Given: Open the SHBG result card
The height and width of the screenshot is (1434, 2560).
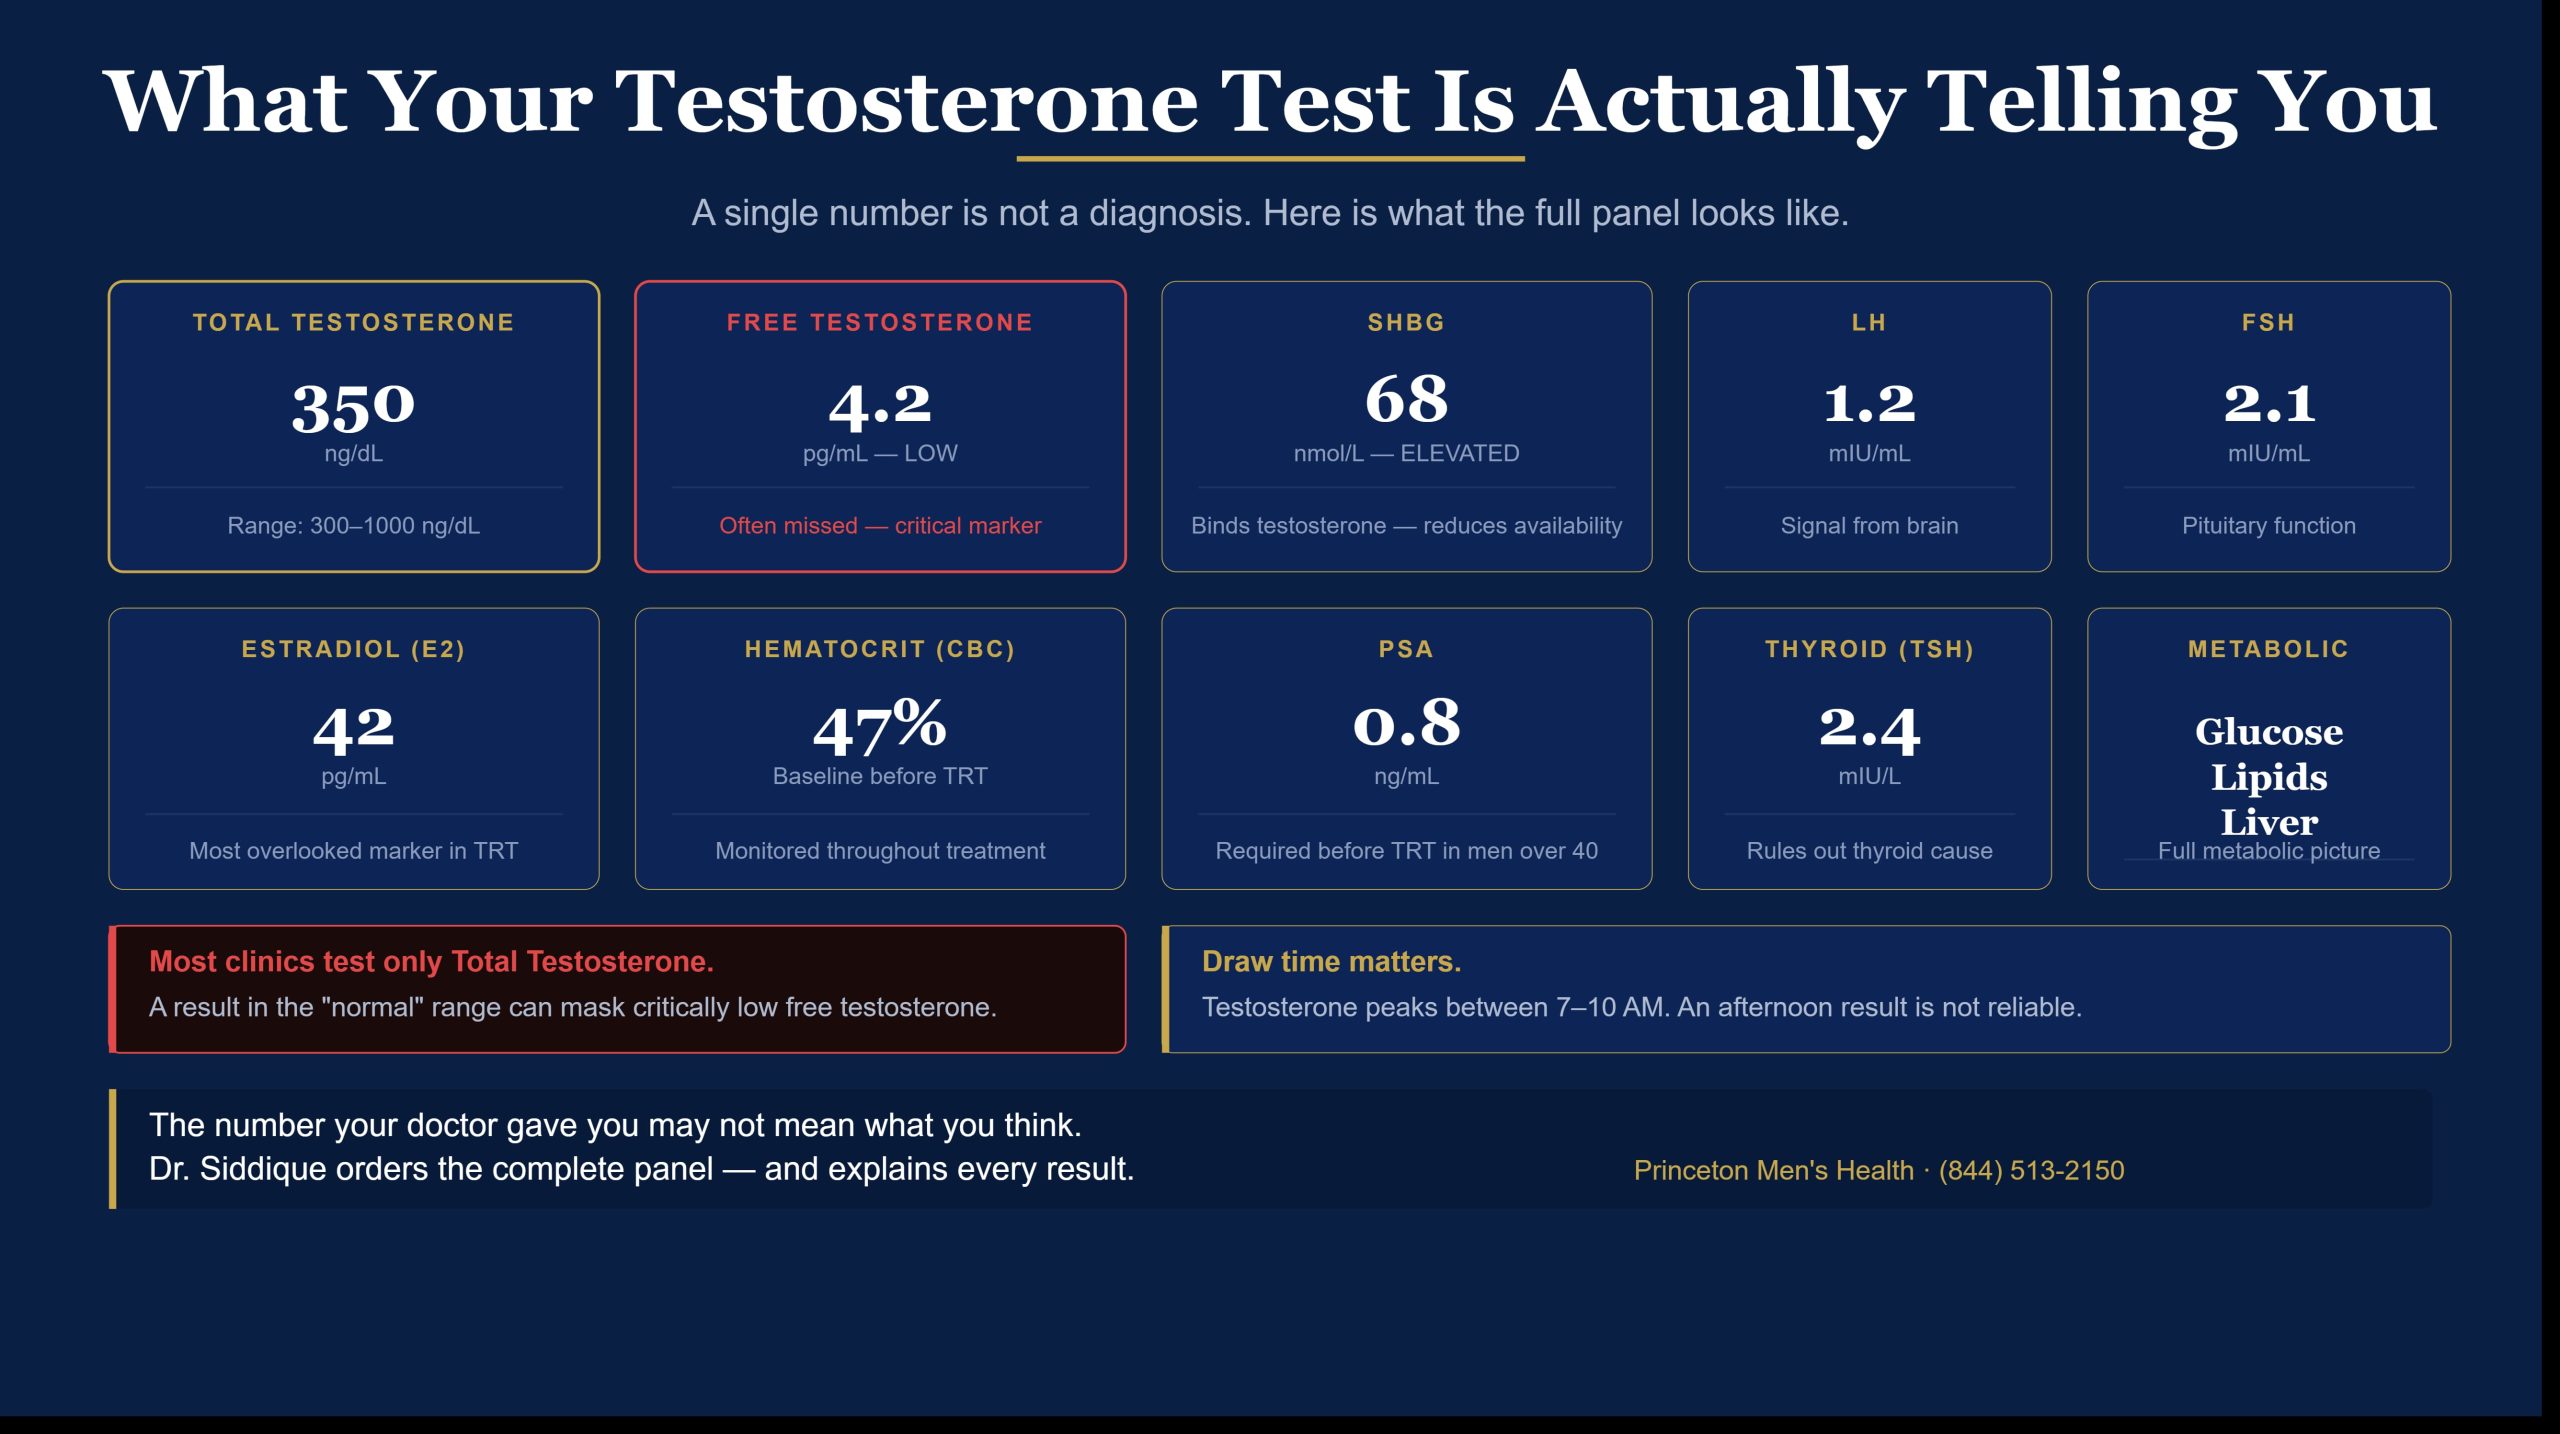Looking at the screenshot, I should click(x=1406, y=426).
